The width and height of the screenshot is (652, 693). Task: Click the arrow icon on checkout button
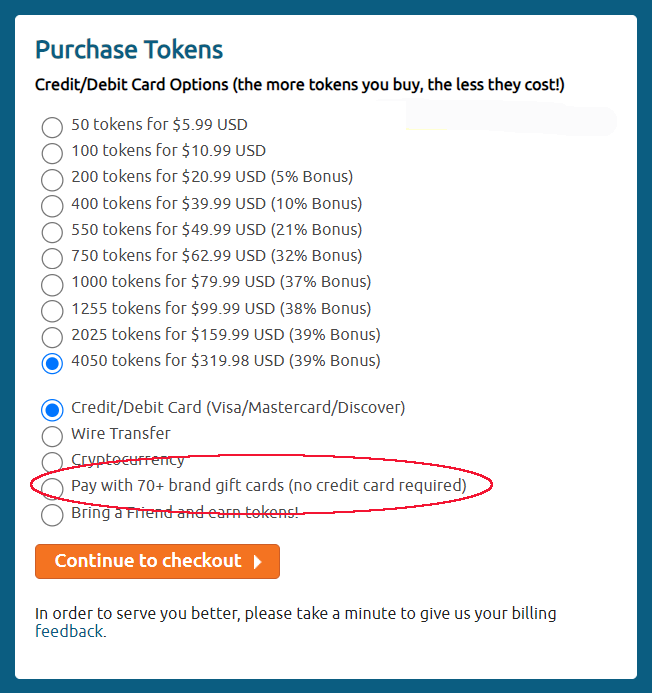click(258, 562)
